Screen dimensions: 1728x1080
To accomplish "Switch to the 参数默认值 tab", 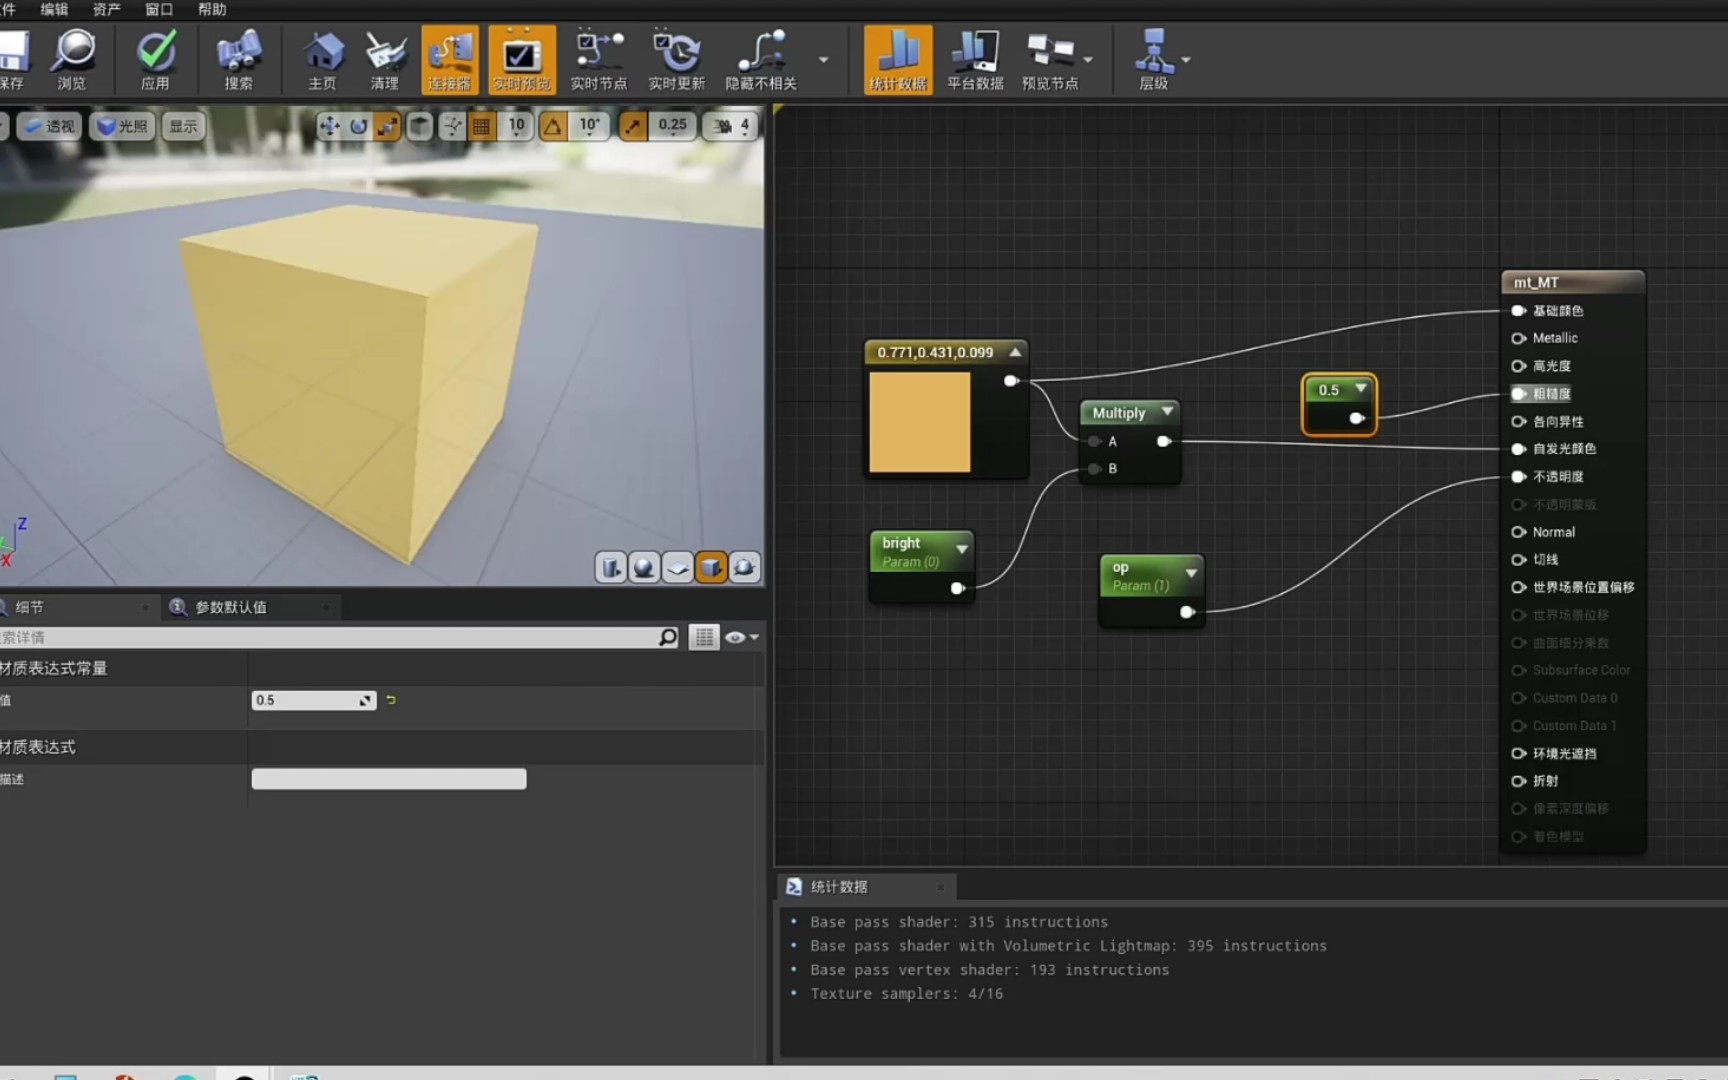I will click(230, 607).
